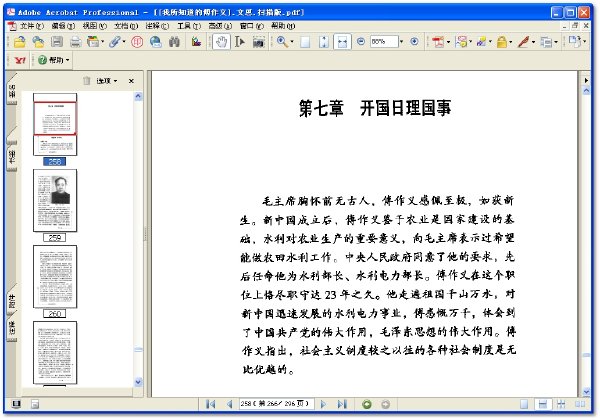Open the 视图 menu
The width and height of the screenshot is (600, 420).
pos(95,26)
